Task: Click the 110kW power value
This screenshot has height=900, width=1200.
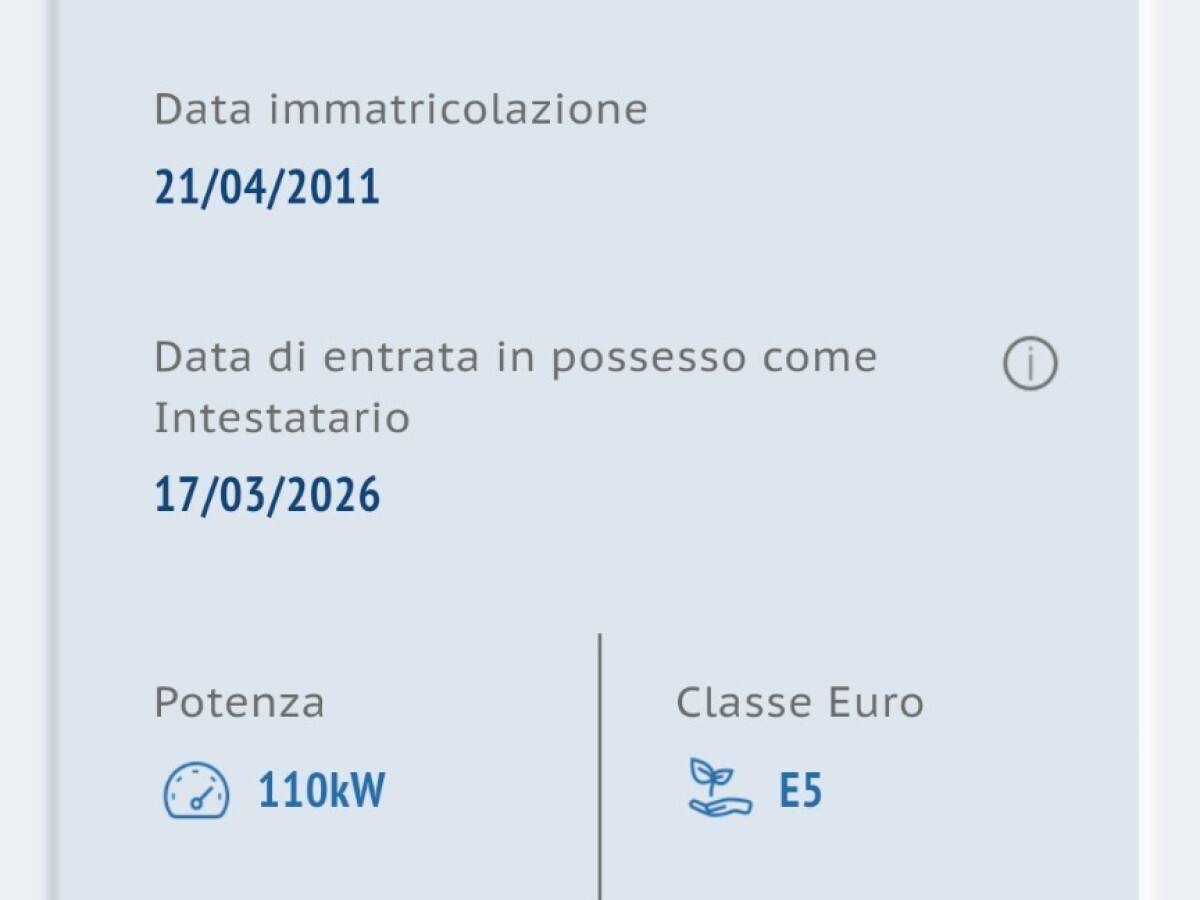Action: 322,791
